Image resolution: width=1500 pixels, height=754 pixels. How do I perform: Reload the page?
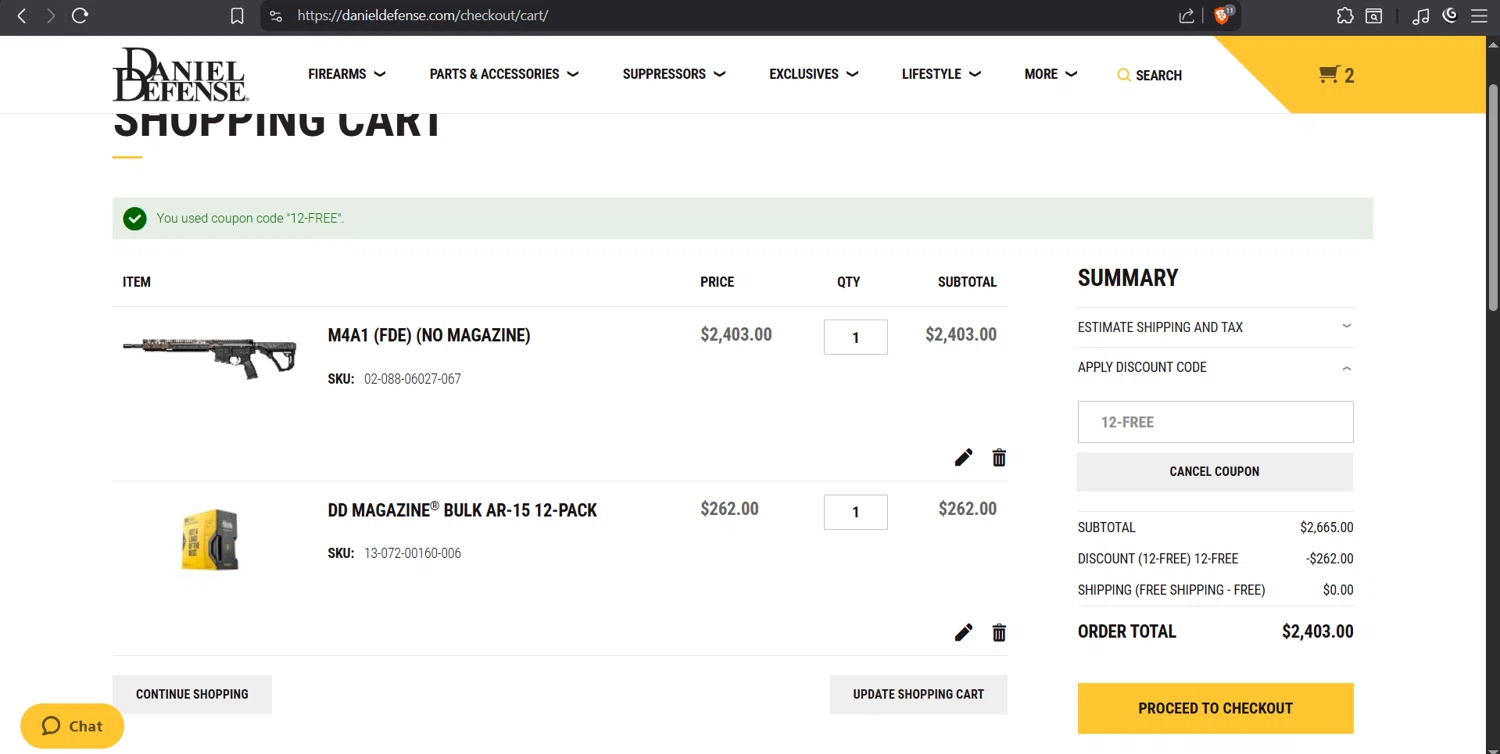coord(80,15)
